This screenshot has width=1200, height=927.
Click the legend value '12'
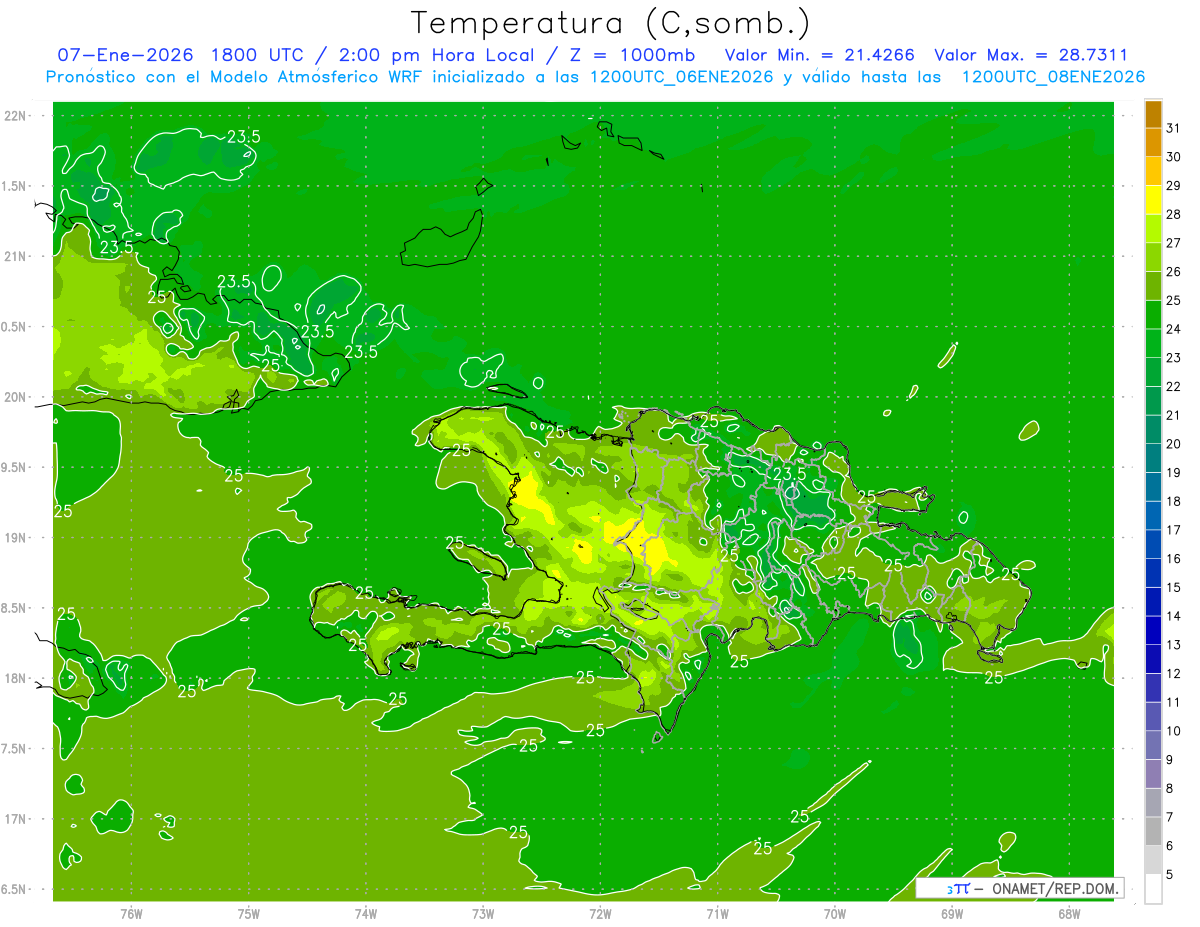tap(1174, 674)
